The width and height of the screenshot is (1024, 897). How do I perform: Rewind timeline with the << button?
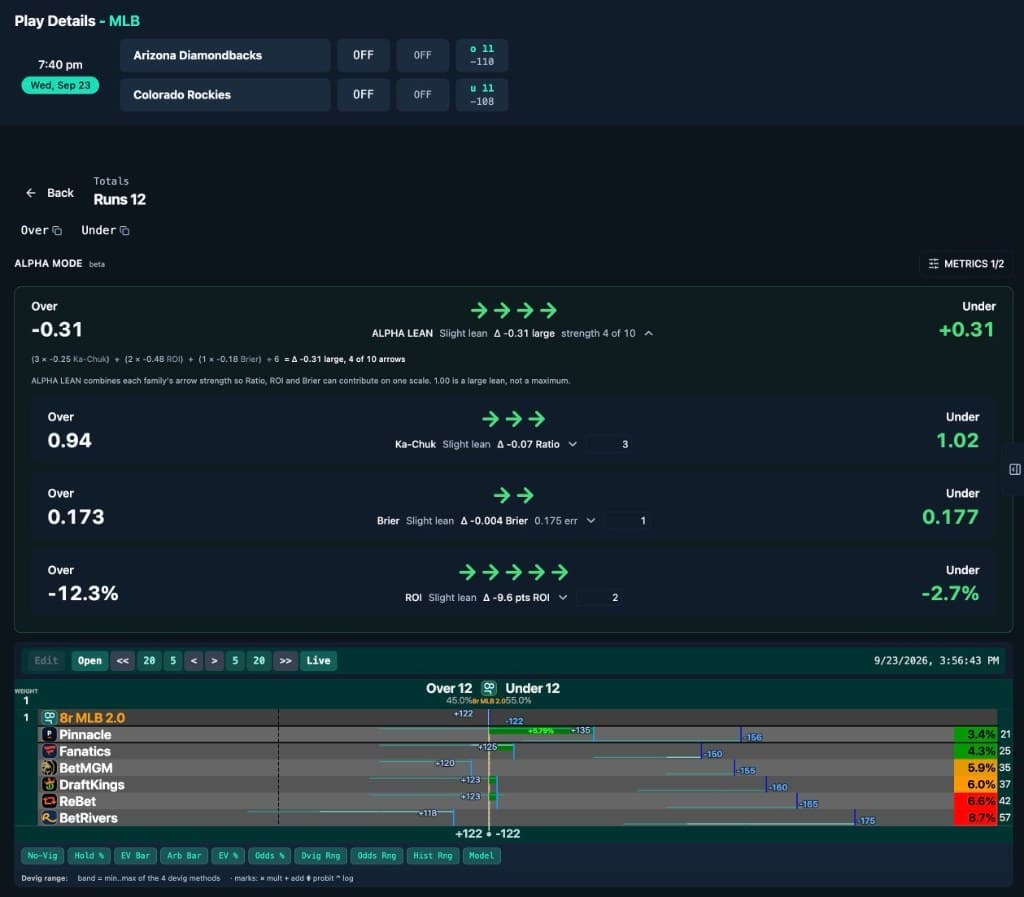[123, 661]
